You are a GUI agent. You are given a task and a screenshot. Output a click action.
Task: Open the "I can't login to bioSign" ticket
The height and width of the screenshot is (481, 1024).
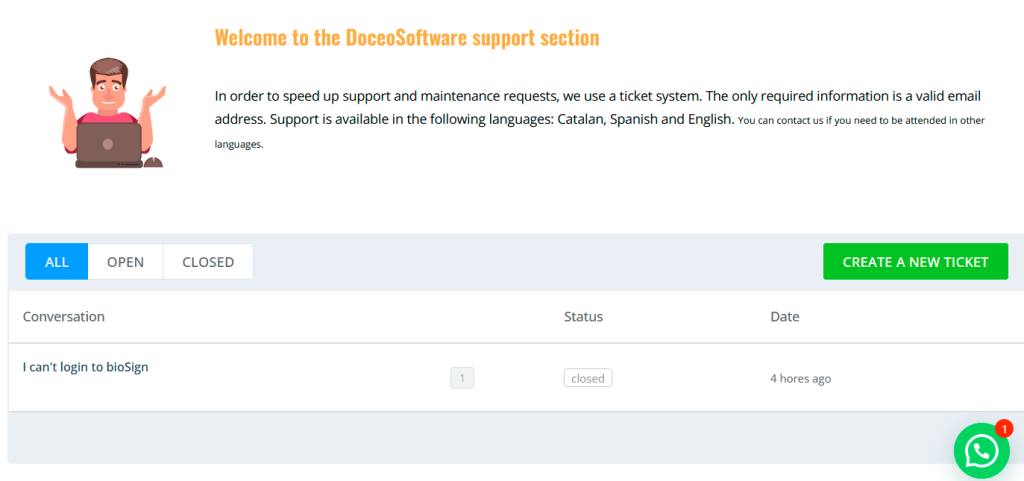(86, 367)
